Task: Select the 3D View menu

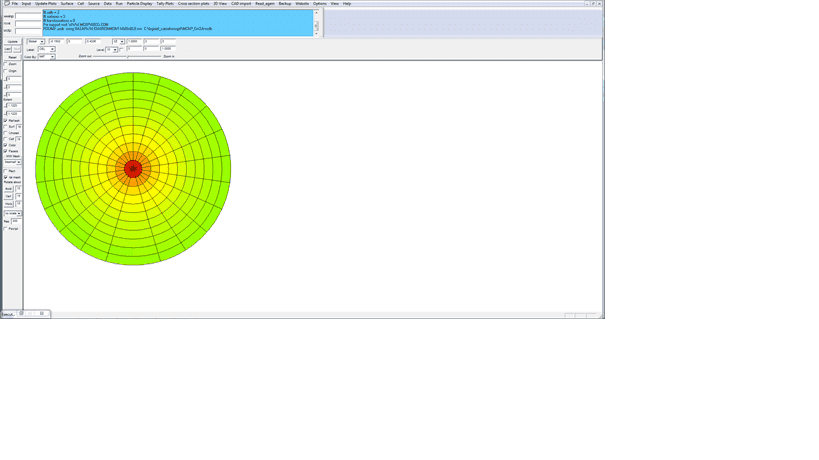Action: [x=220, y=3]
